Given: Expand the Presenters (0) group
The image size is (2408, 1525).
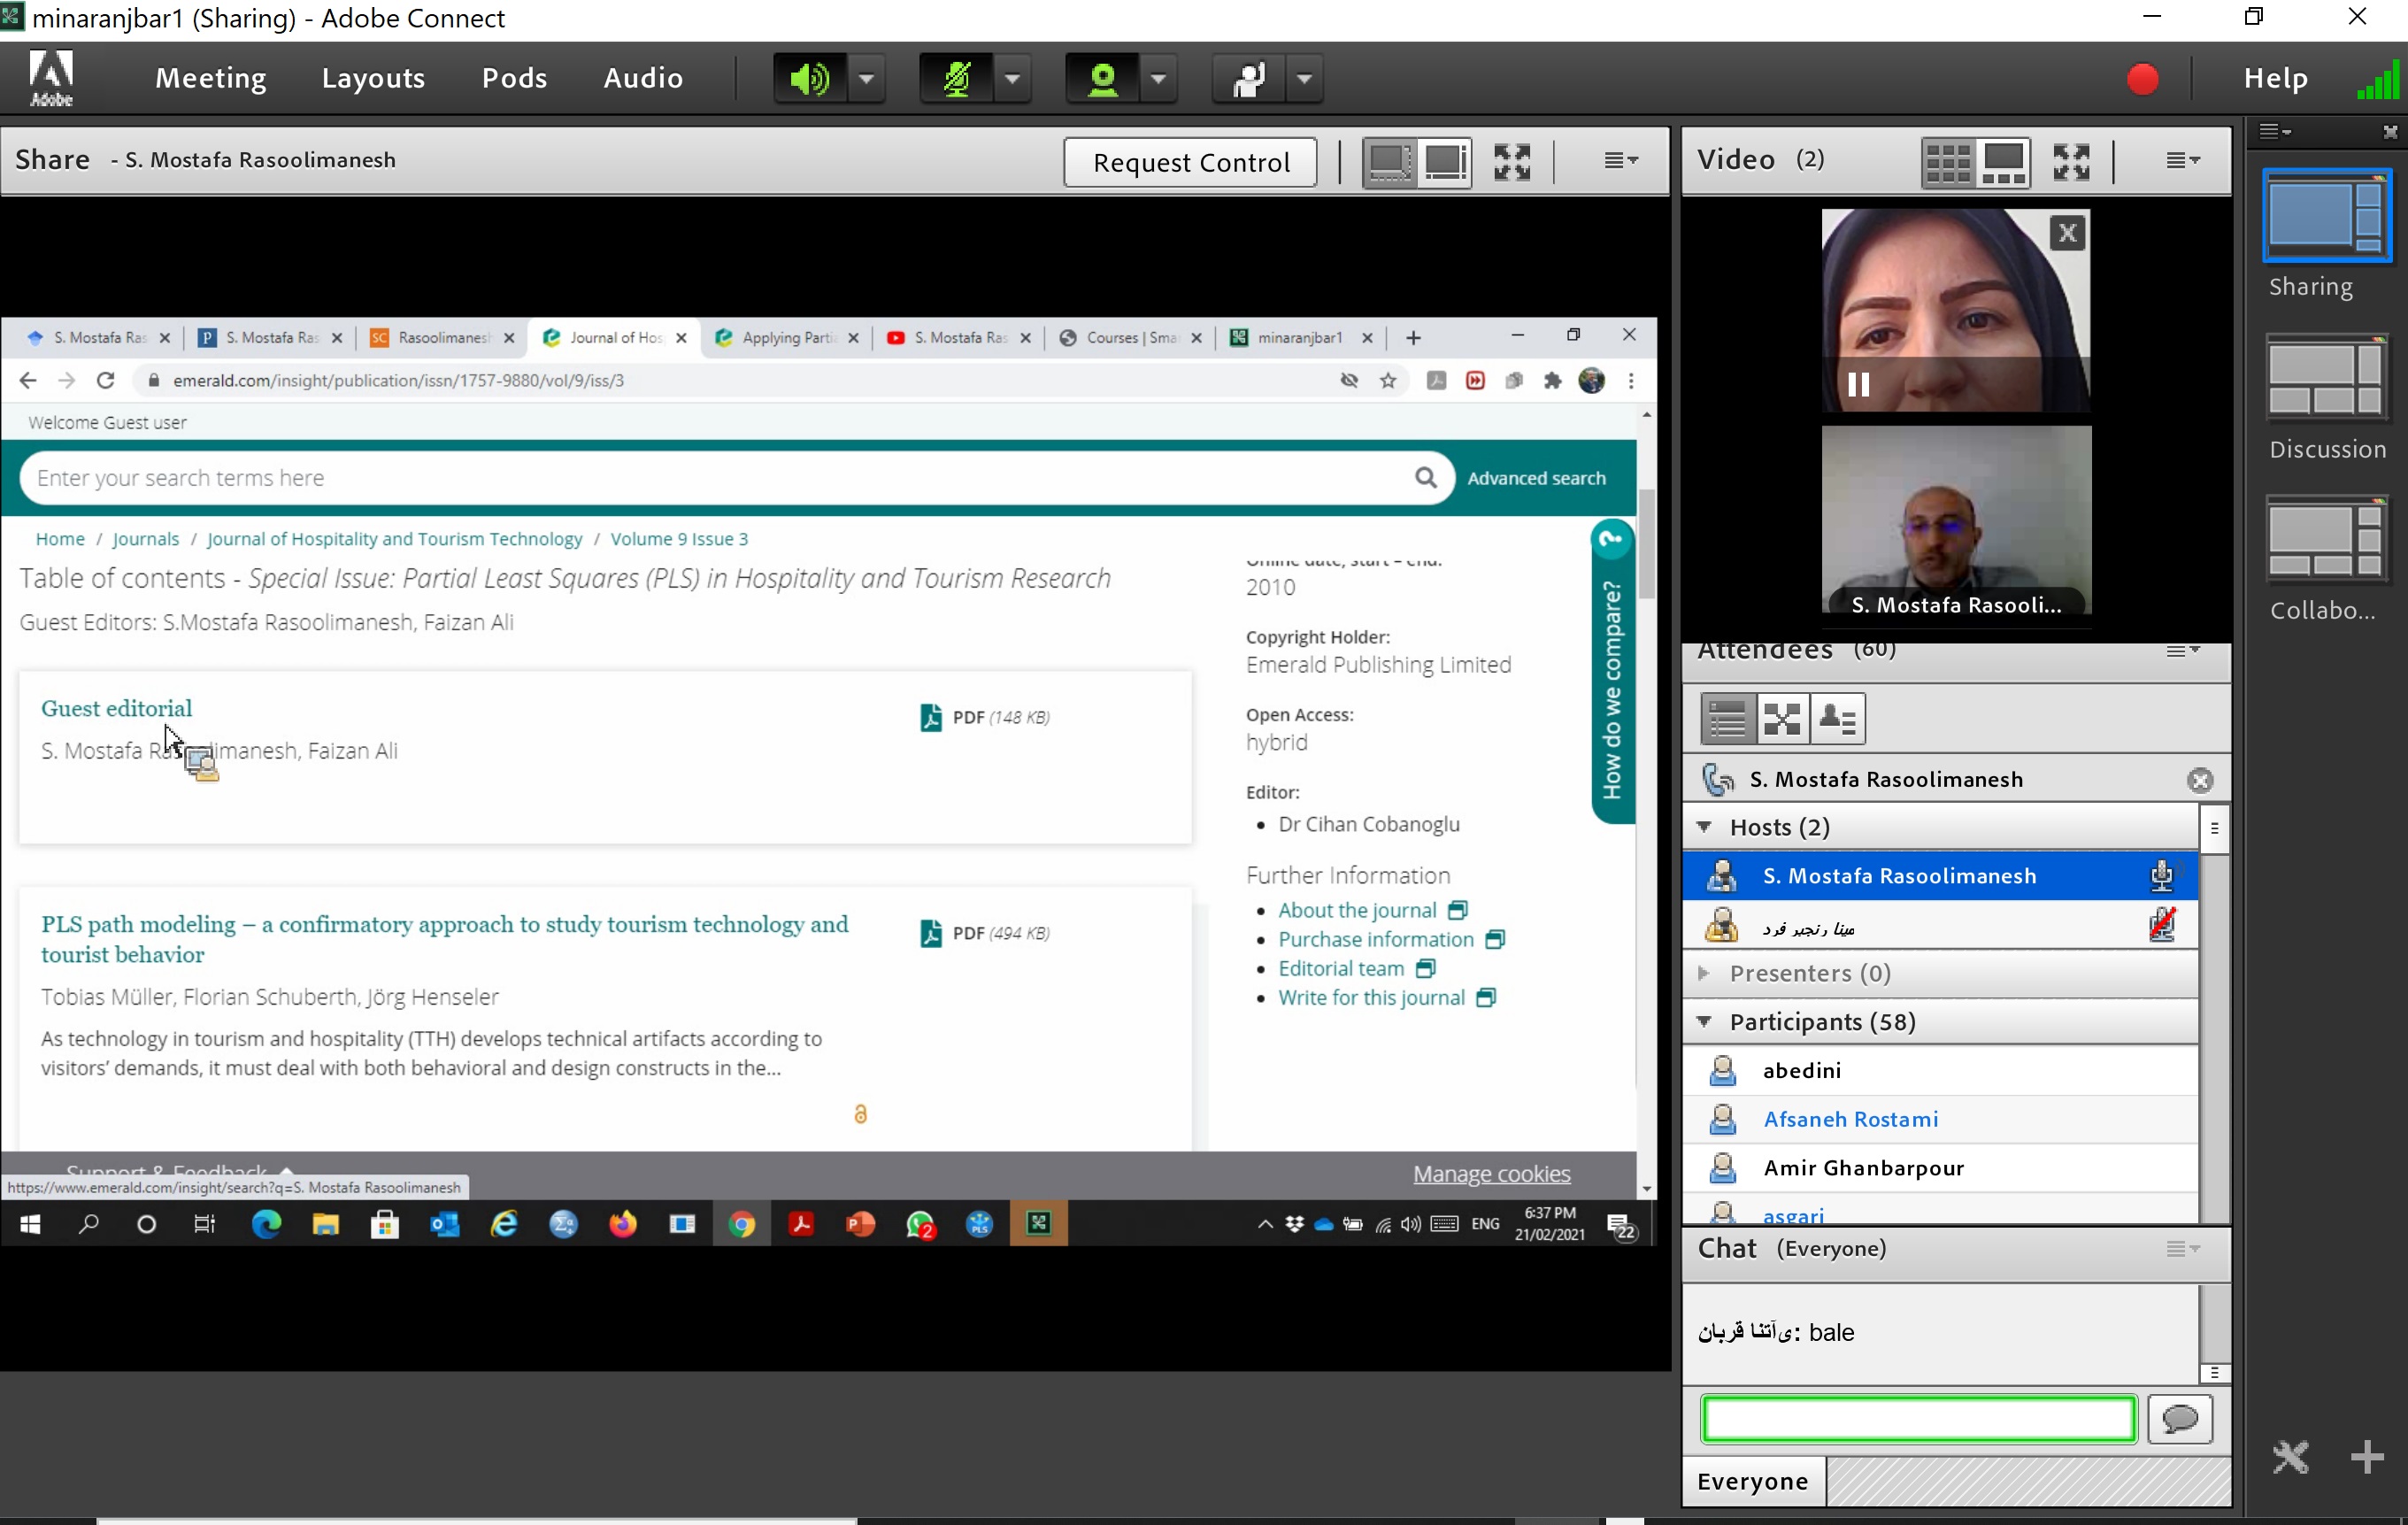Looking at the screenshot, I should coord(1704,973).
